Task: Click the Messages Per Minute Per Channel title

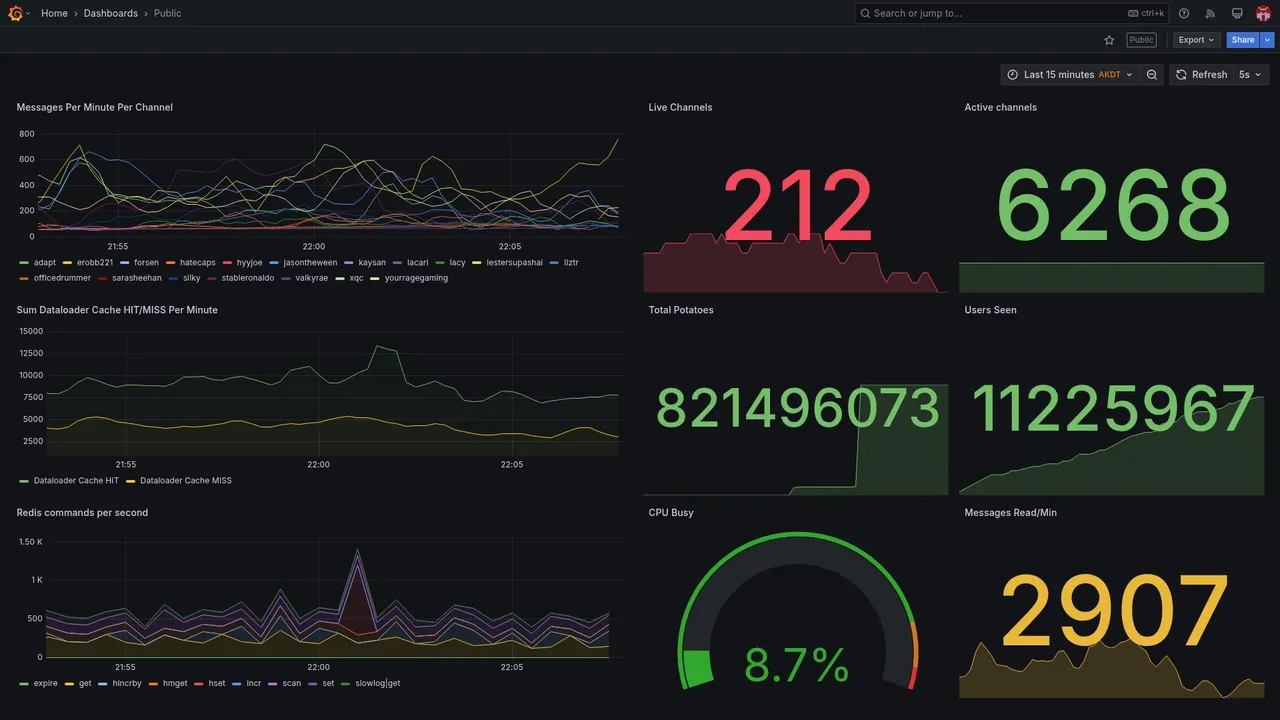Action: [x=95, y=107]
